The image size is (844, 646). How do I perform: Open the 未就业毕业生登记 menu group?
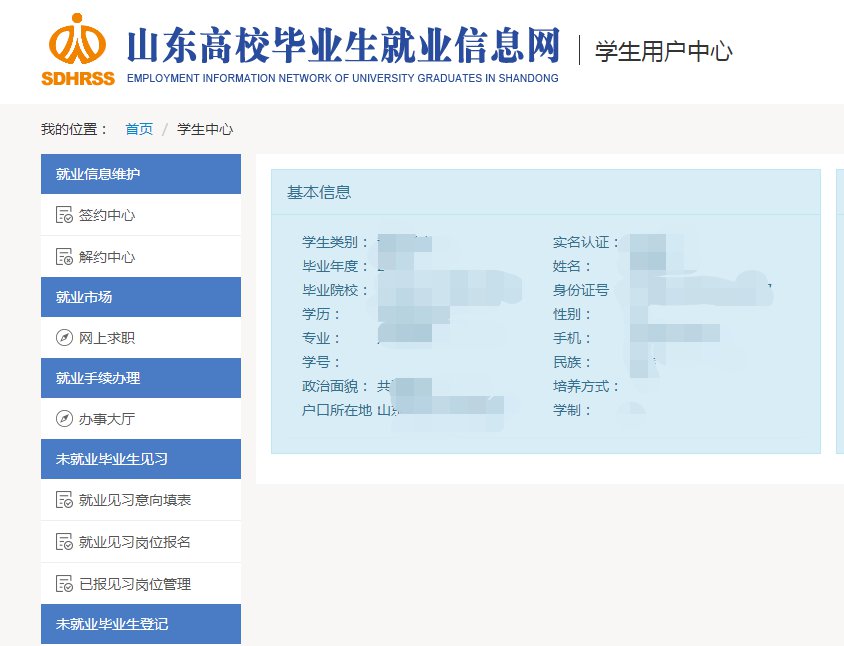(140, 624)
